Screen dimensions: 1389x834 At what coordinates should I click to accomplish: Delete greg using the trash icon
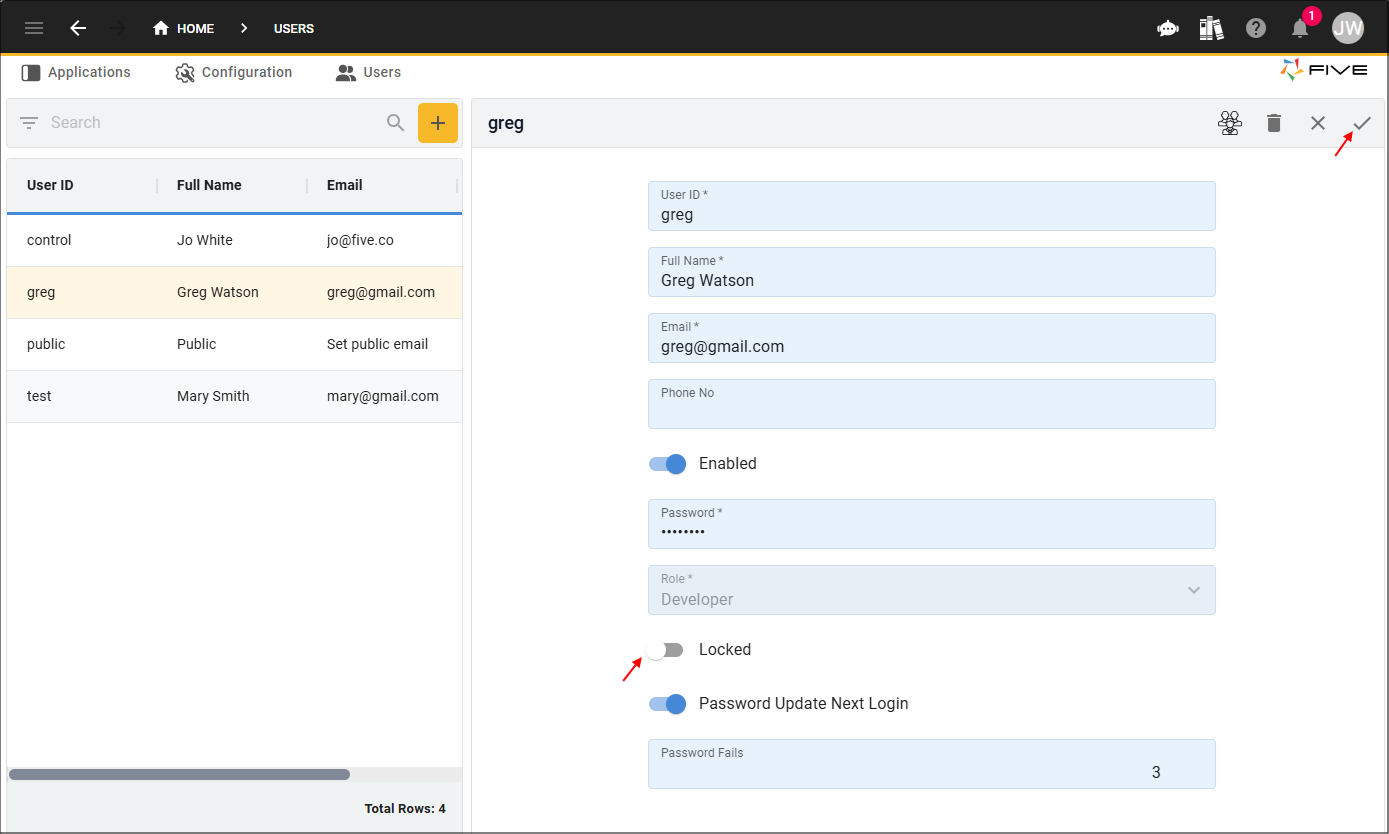point(1274,123)
